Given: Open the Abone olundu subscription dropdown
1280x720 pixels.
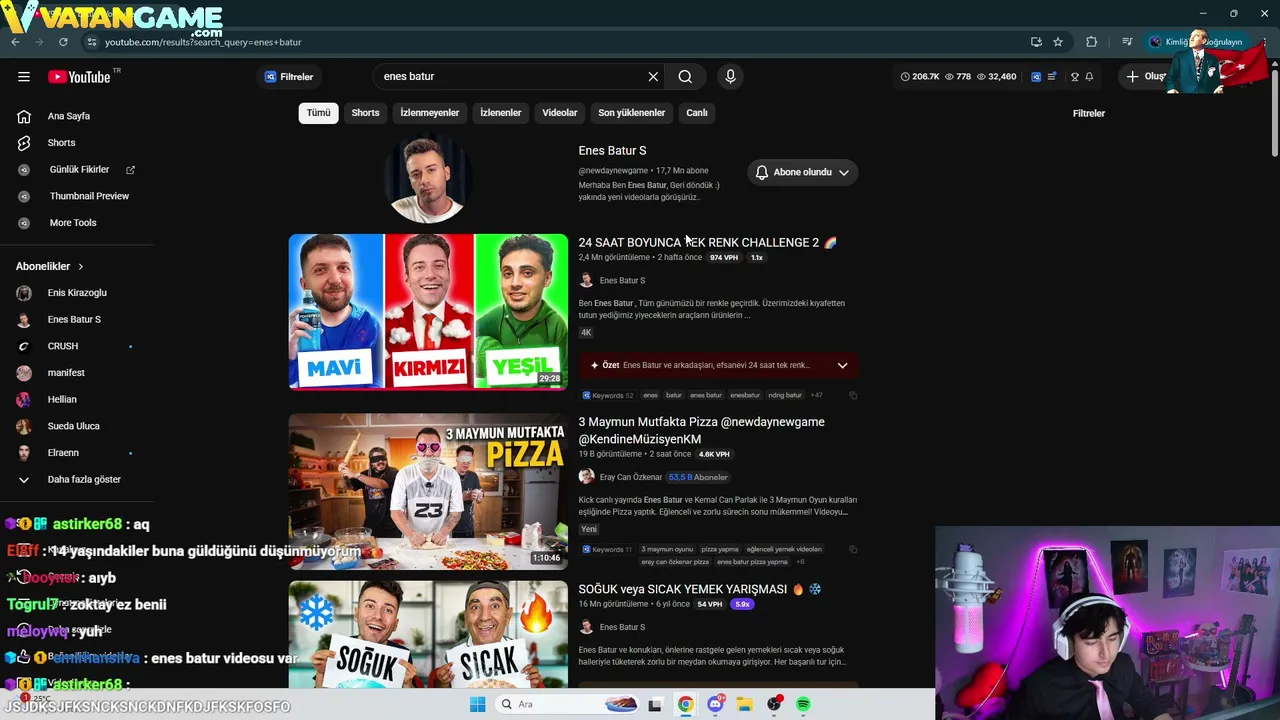Looking at the screenshot, I should pos(802,172).
